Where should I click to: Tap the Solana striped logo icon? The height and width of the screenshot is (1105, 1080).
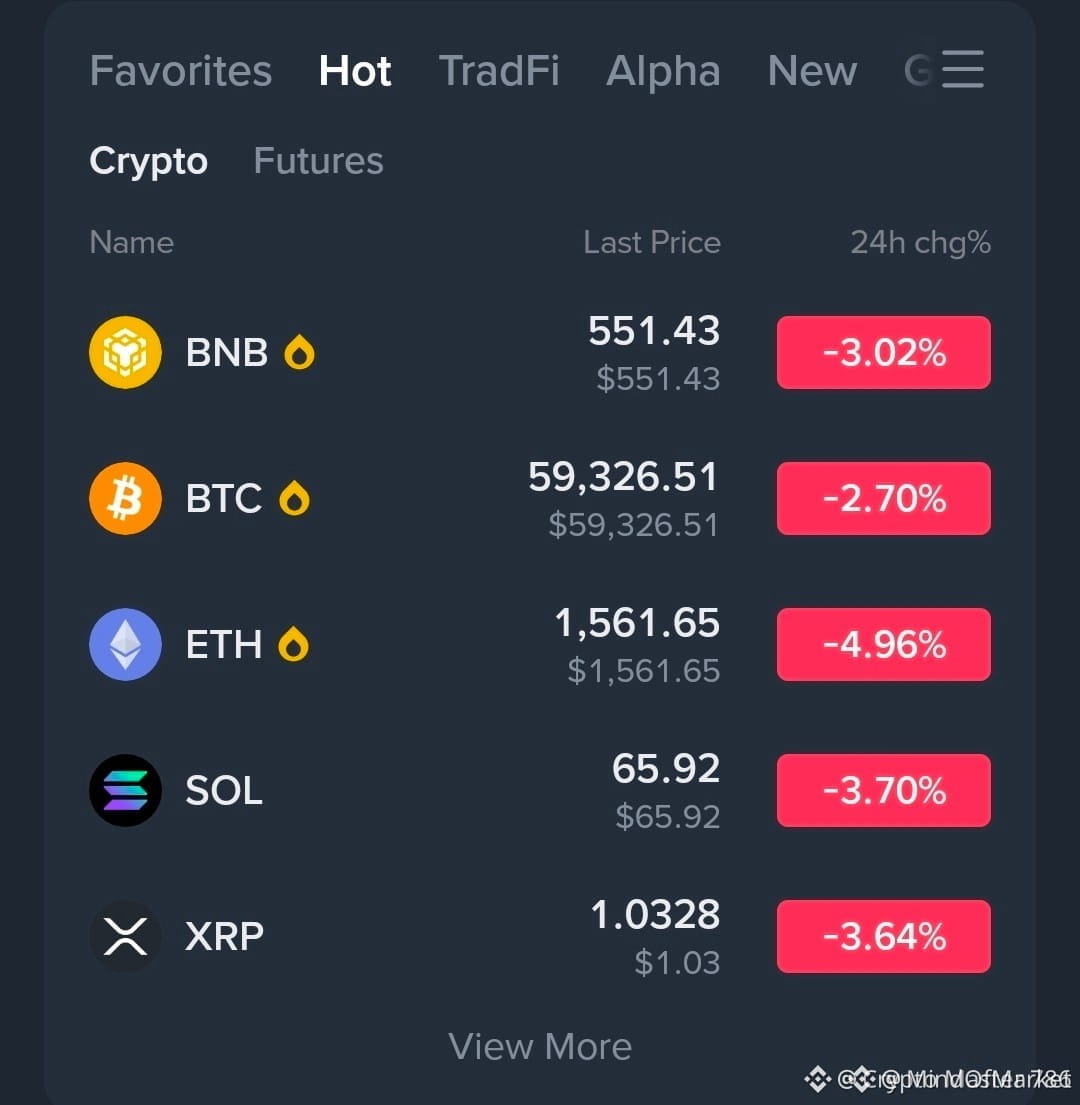pyautogui.click(x=125, y=790)
